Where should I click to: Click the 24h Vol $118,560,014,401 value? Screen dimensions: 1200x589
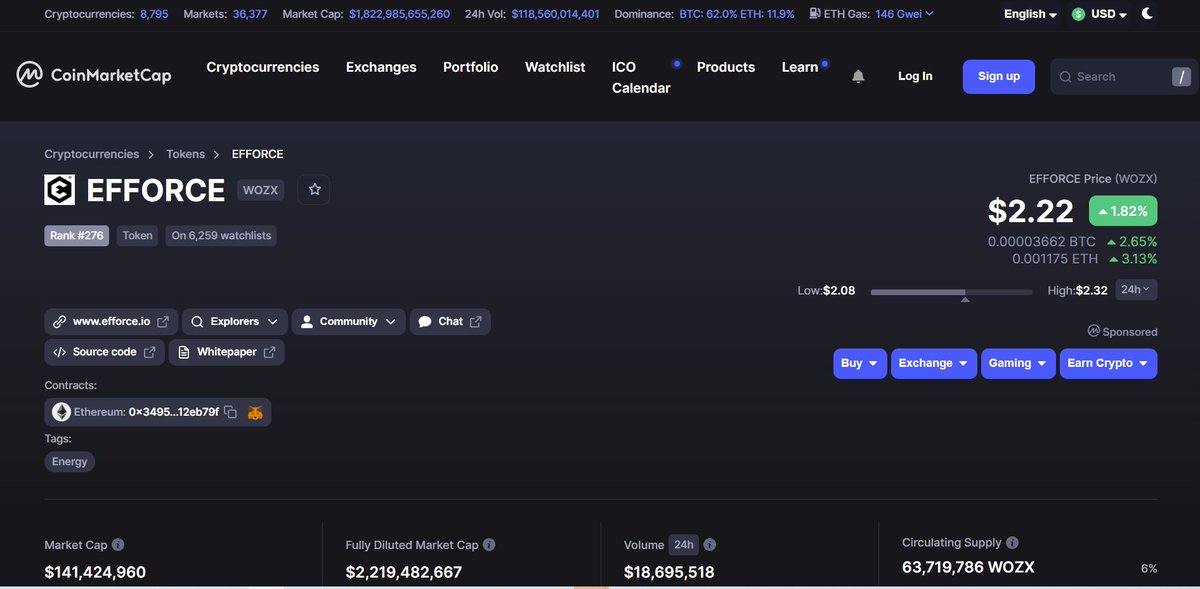[x=556, y=14]
